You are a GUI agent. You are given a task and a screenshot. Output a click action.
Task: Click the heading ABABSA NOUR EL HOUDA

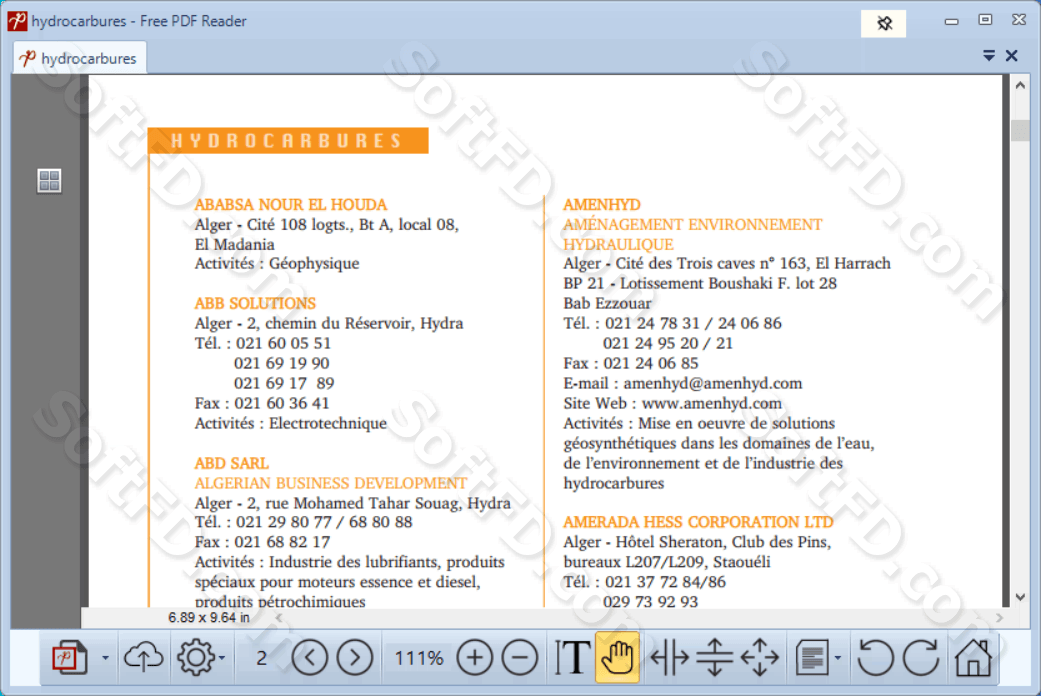pos(290,205)
